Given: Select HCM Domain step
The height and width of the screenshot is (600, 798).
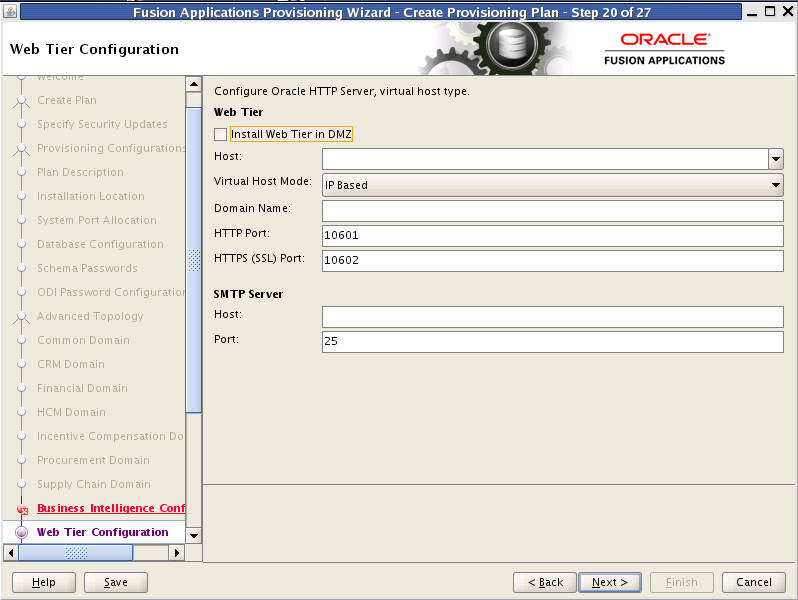Looking at the screenshot, I should tap(71, 412).
